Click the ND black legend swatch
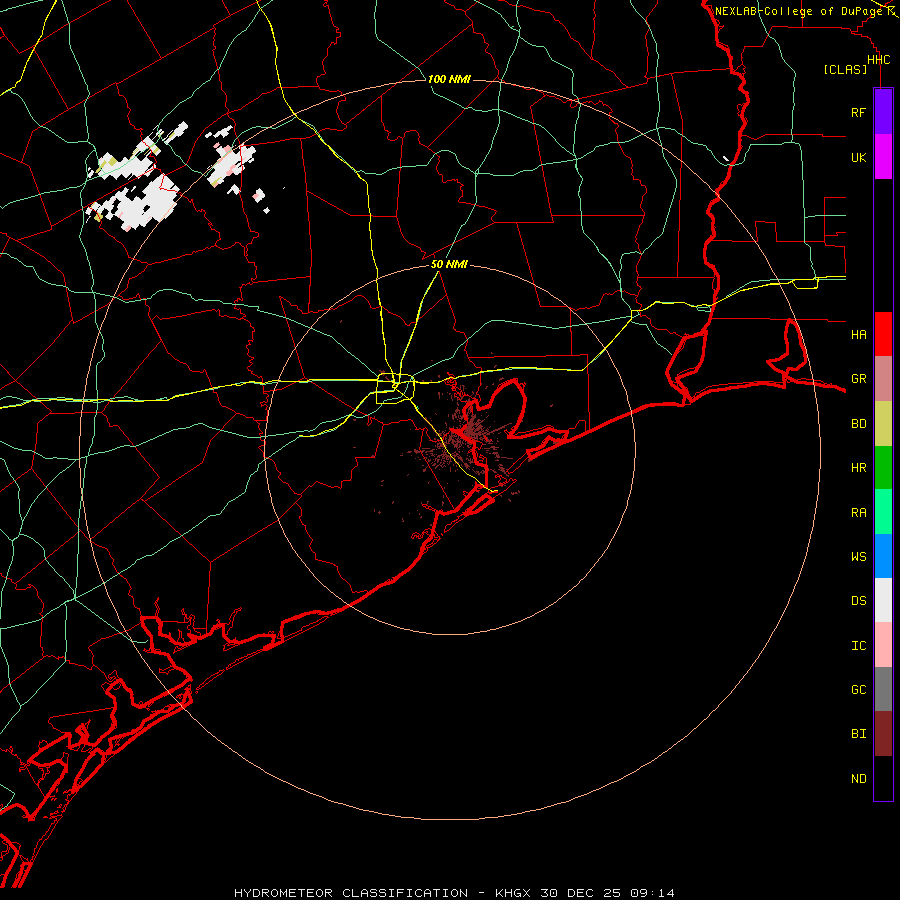The height and width of the screenshot is (900, 900). tap(883, 778)
